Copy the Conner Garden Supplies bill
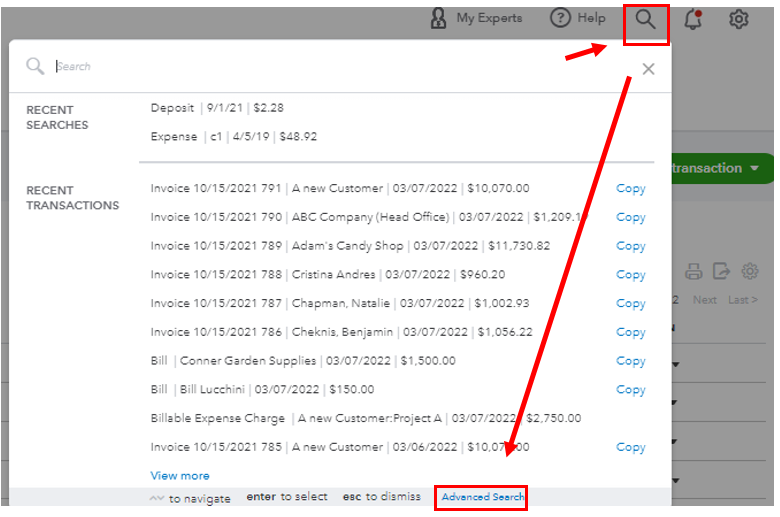Image resolution: width=780 pixels, height=517 pixels. (x=630, y=361)
